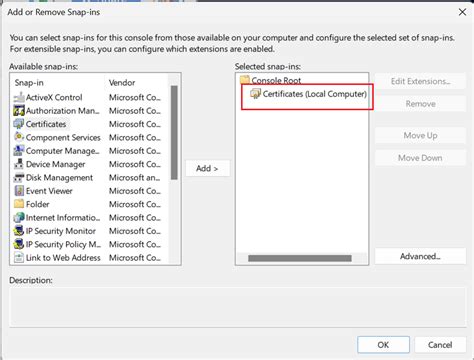Click the IP Security Monitor snap-in icon
Image resolution: width=474 pixels, height=360 pixels.
coord(19,231)
